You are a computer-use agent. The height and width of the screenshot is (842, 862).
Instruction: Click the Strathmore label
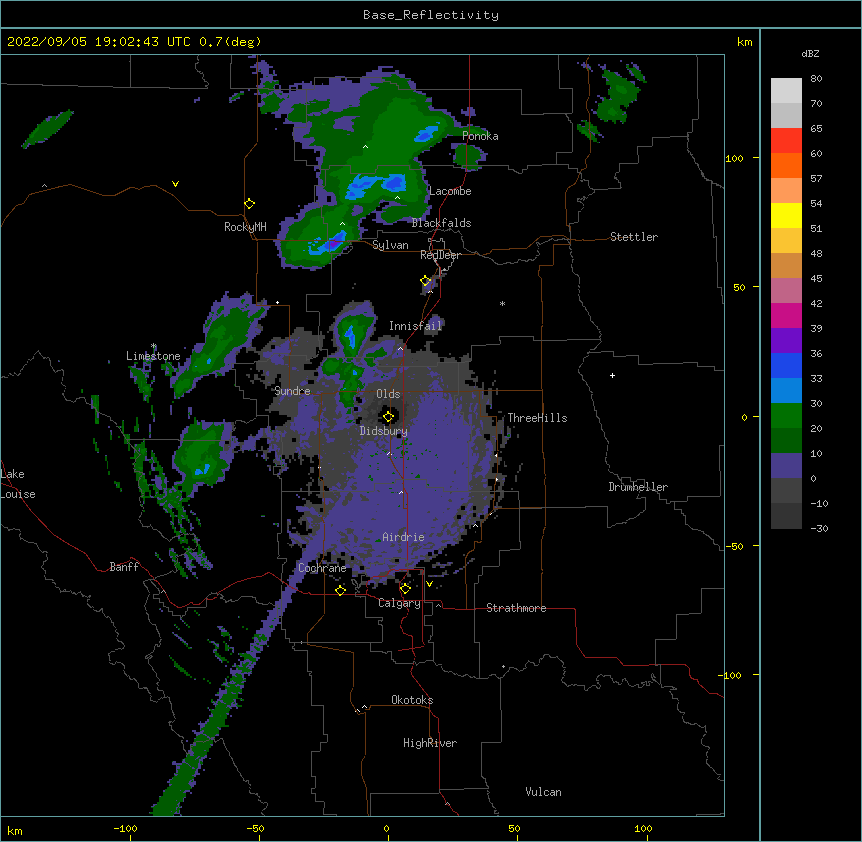(516, 608)
